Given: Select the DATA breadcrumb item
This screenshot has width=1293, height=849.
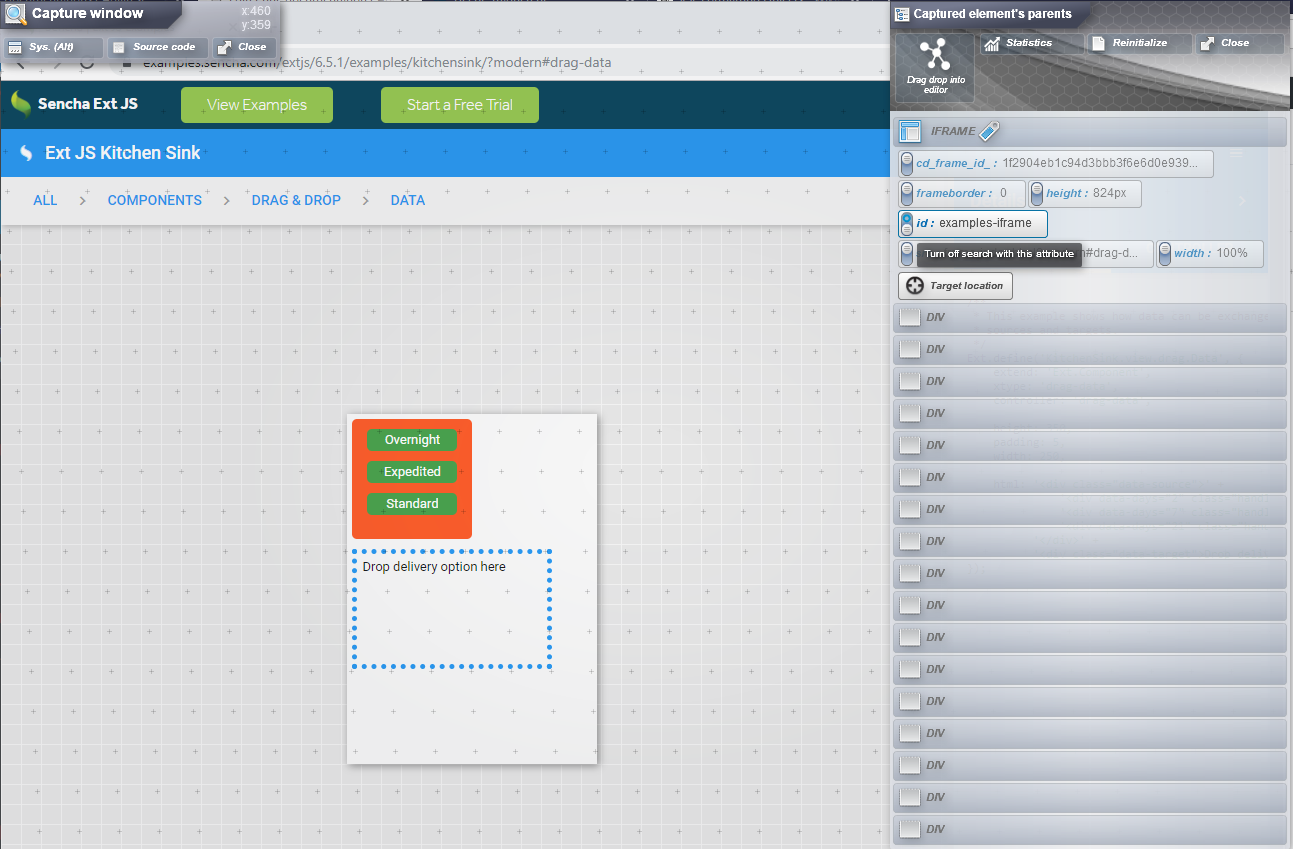Looking at the screenshot, I should [x=407, y=200].
